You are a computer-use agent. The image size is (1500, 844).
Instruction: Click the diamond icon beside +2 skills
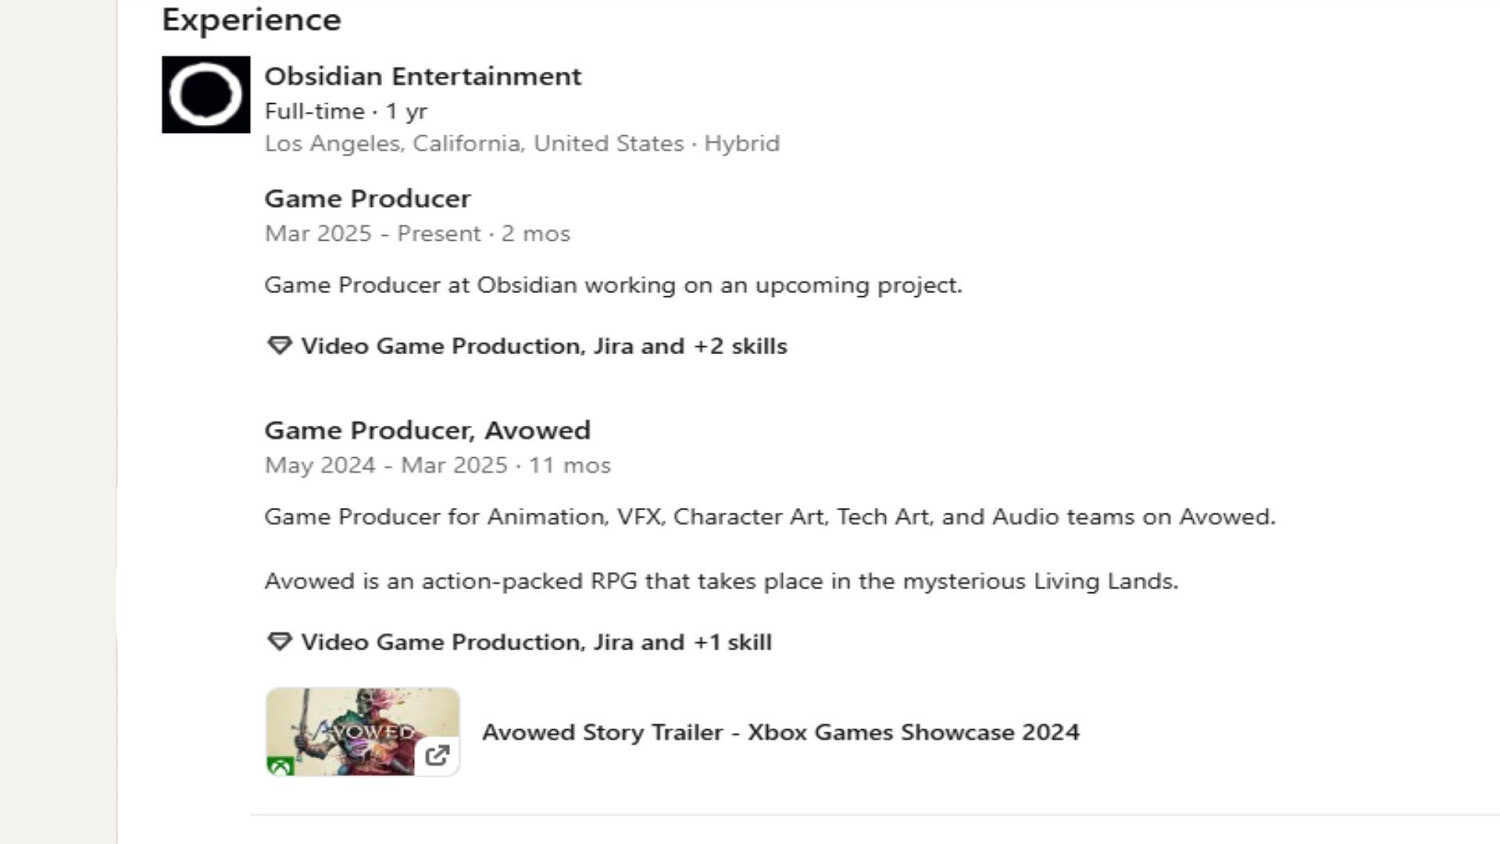(279, 346)
